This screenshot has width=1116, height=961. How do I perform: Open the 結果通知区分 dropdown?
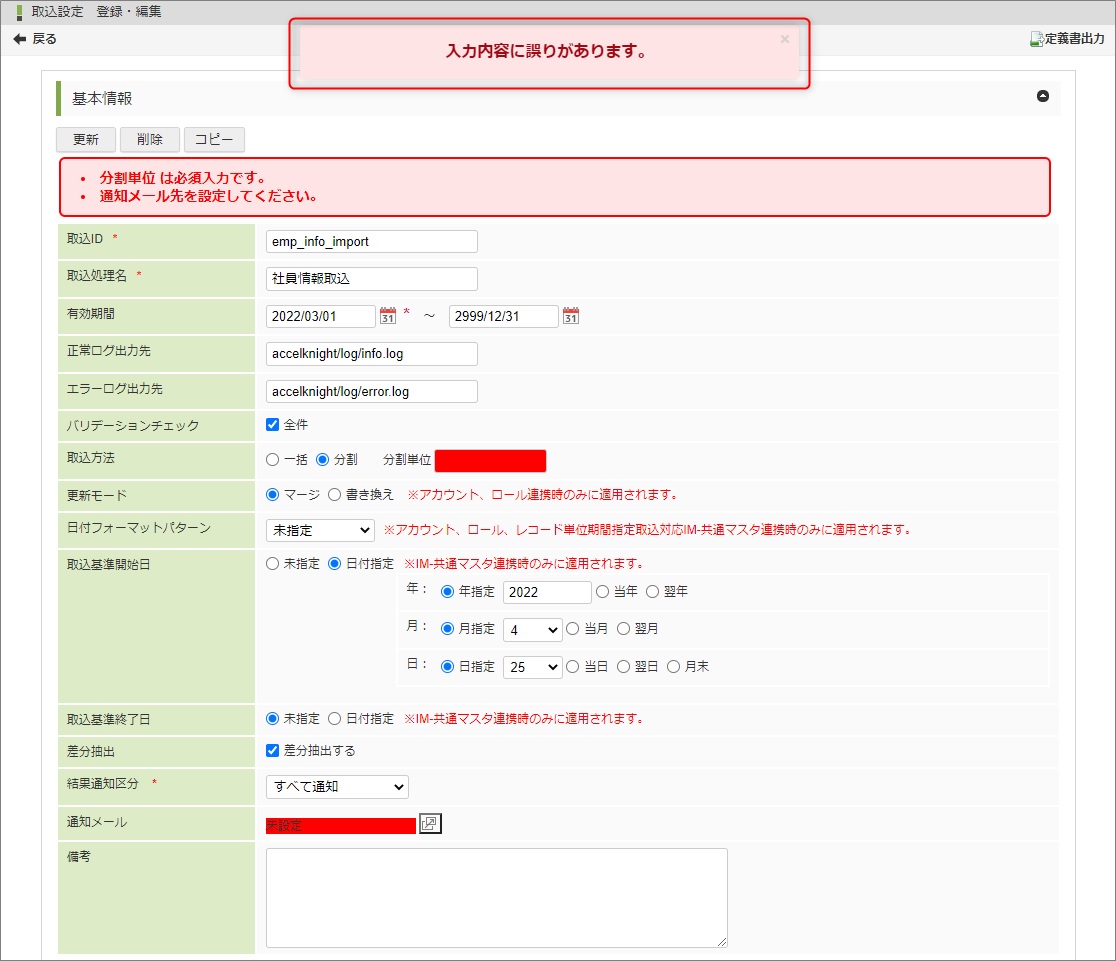337,787
